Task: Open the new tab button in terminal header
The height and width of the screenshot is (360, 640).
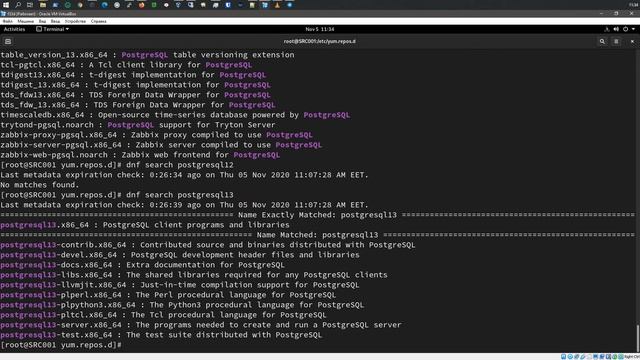Action: tap(8, 41)
